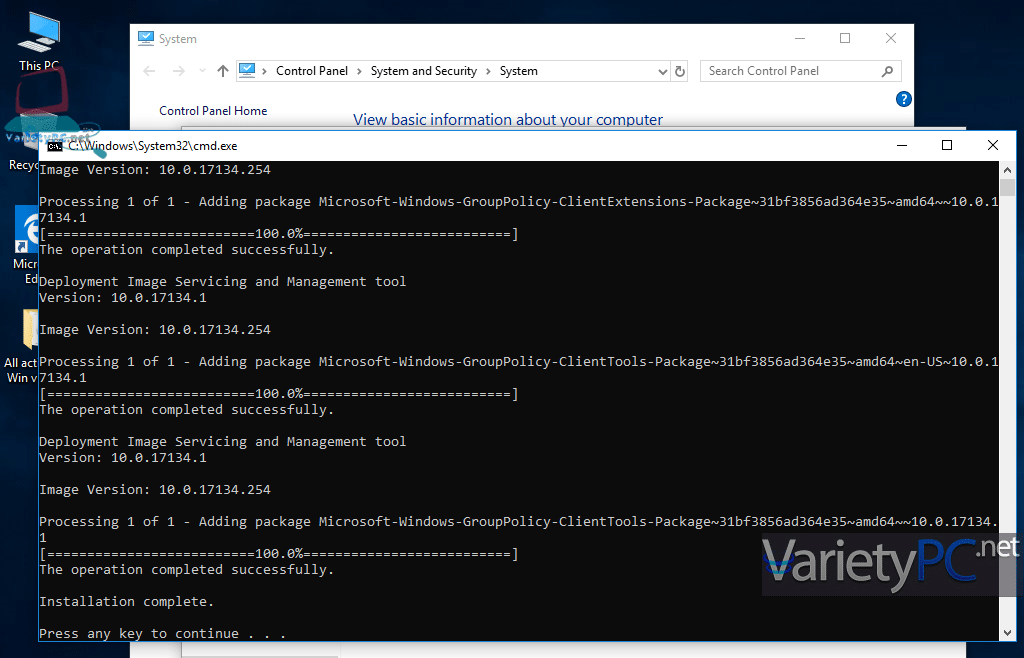The width and height of the screenshot is (1024, 658).
Task: Close the System window
Action: 891,39
